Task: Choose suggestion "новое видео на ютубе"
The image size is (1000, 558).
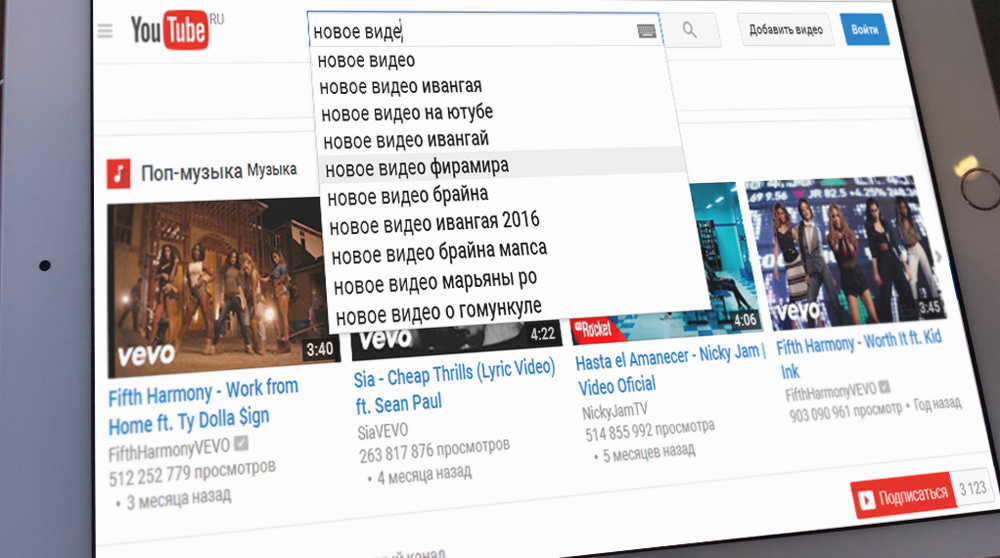Action: click(x=407, y=112)
